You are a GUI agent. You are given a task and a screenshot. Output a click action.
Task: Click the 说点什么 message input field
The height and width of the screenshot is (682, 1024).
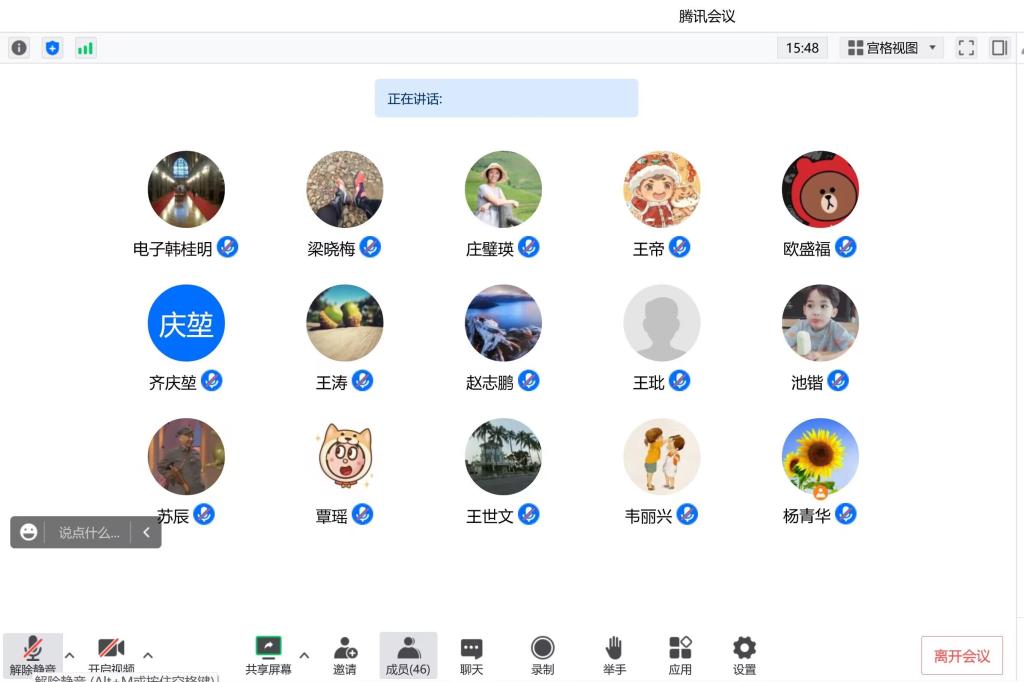(x=89, y=533)
